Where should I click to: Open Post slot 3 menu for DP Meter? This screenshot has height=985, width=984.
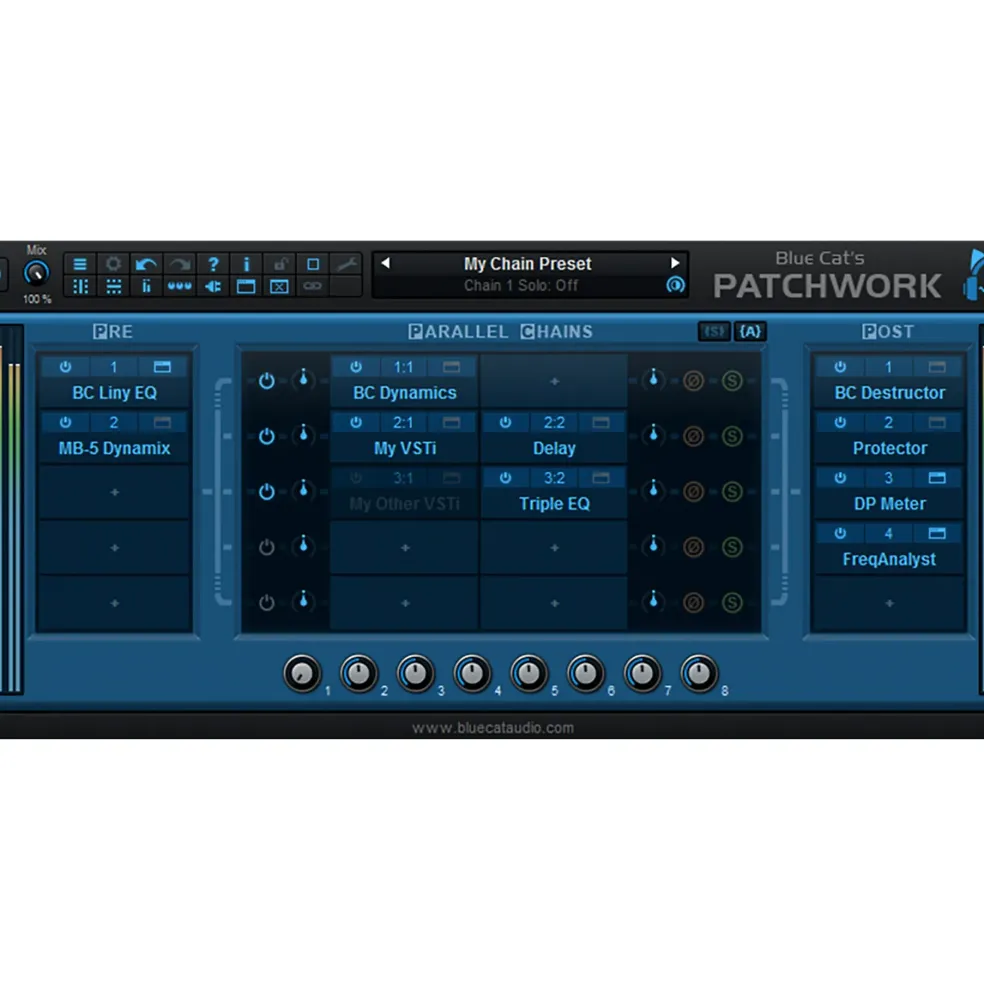[888, 478]
